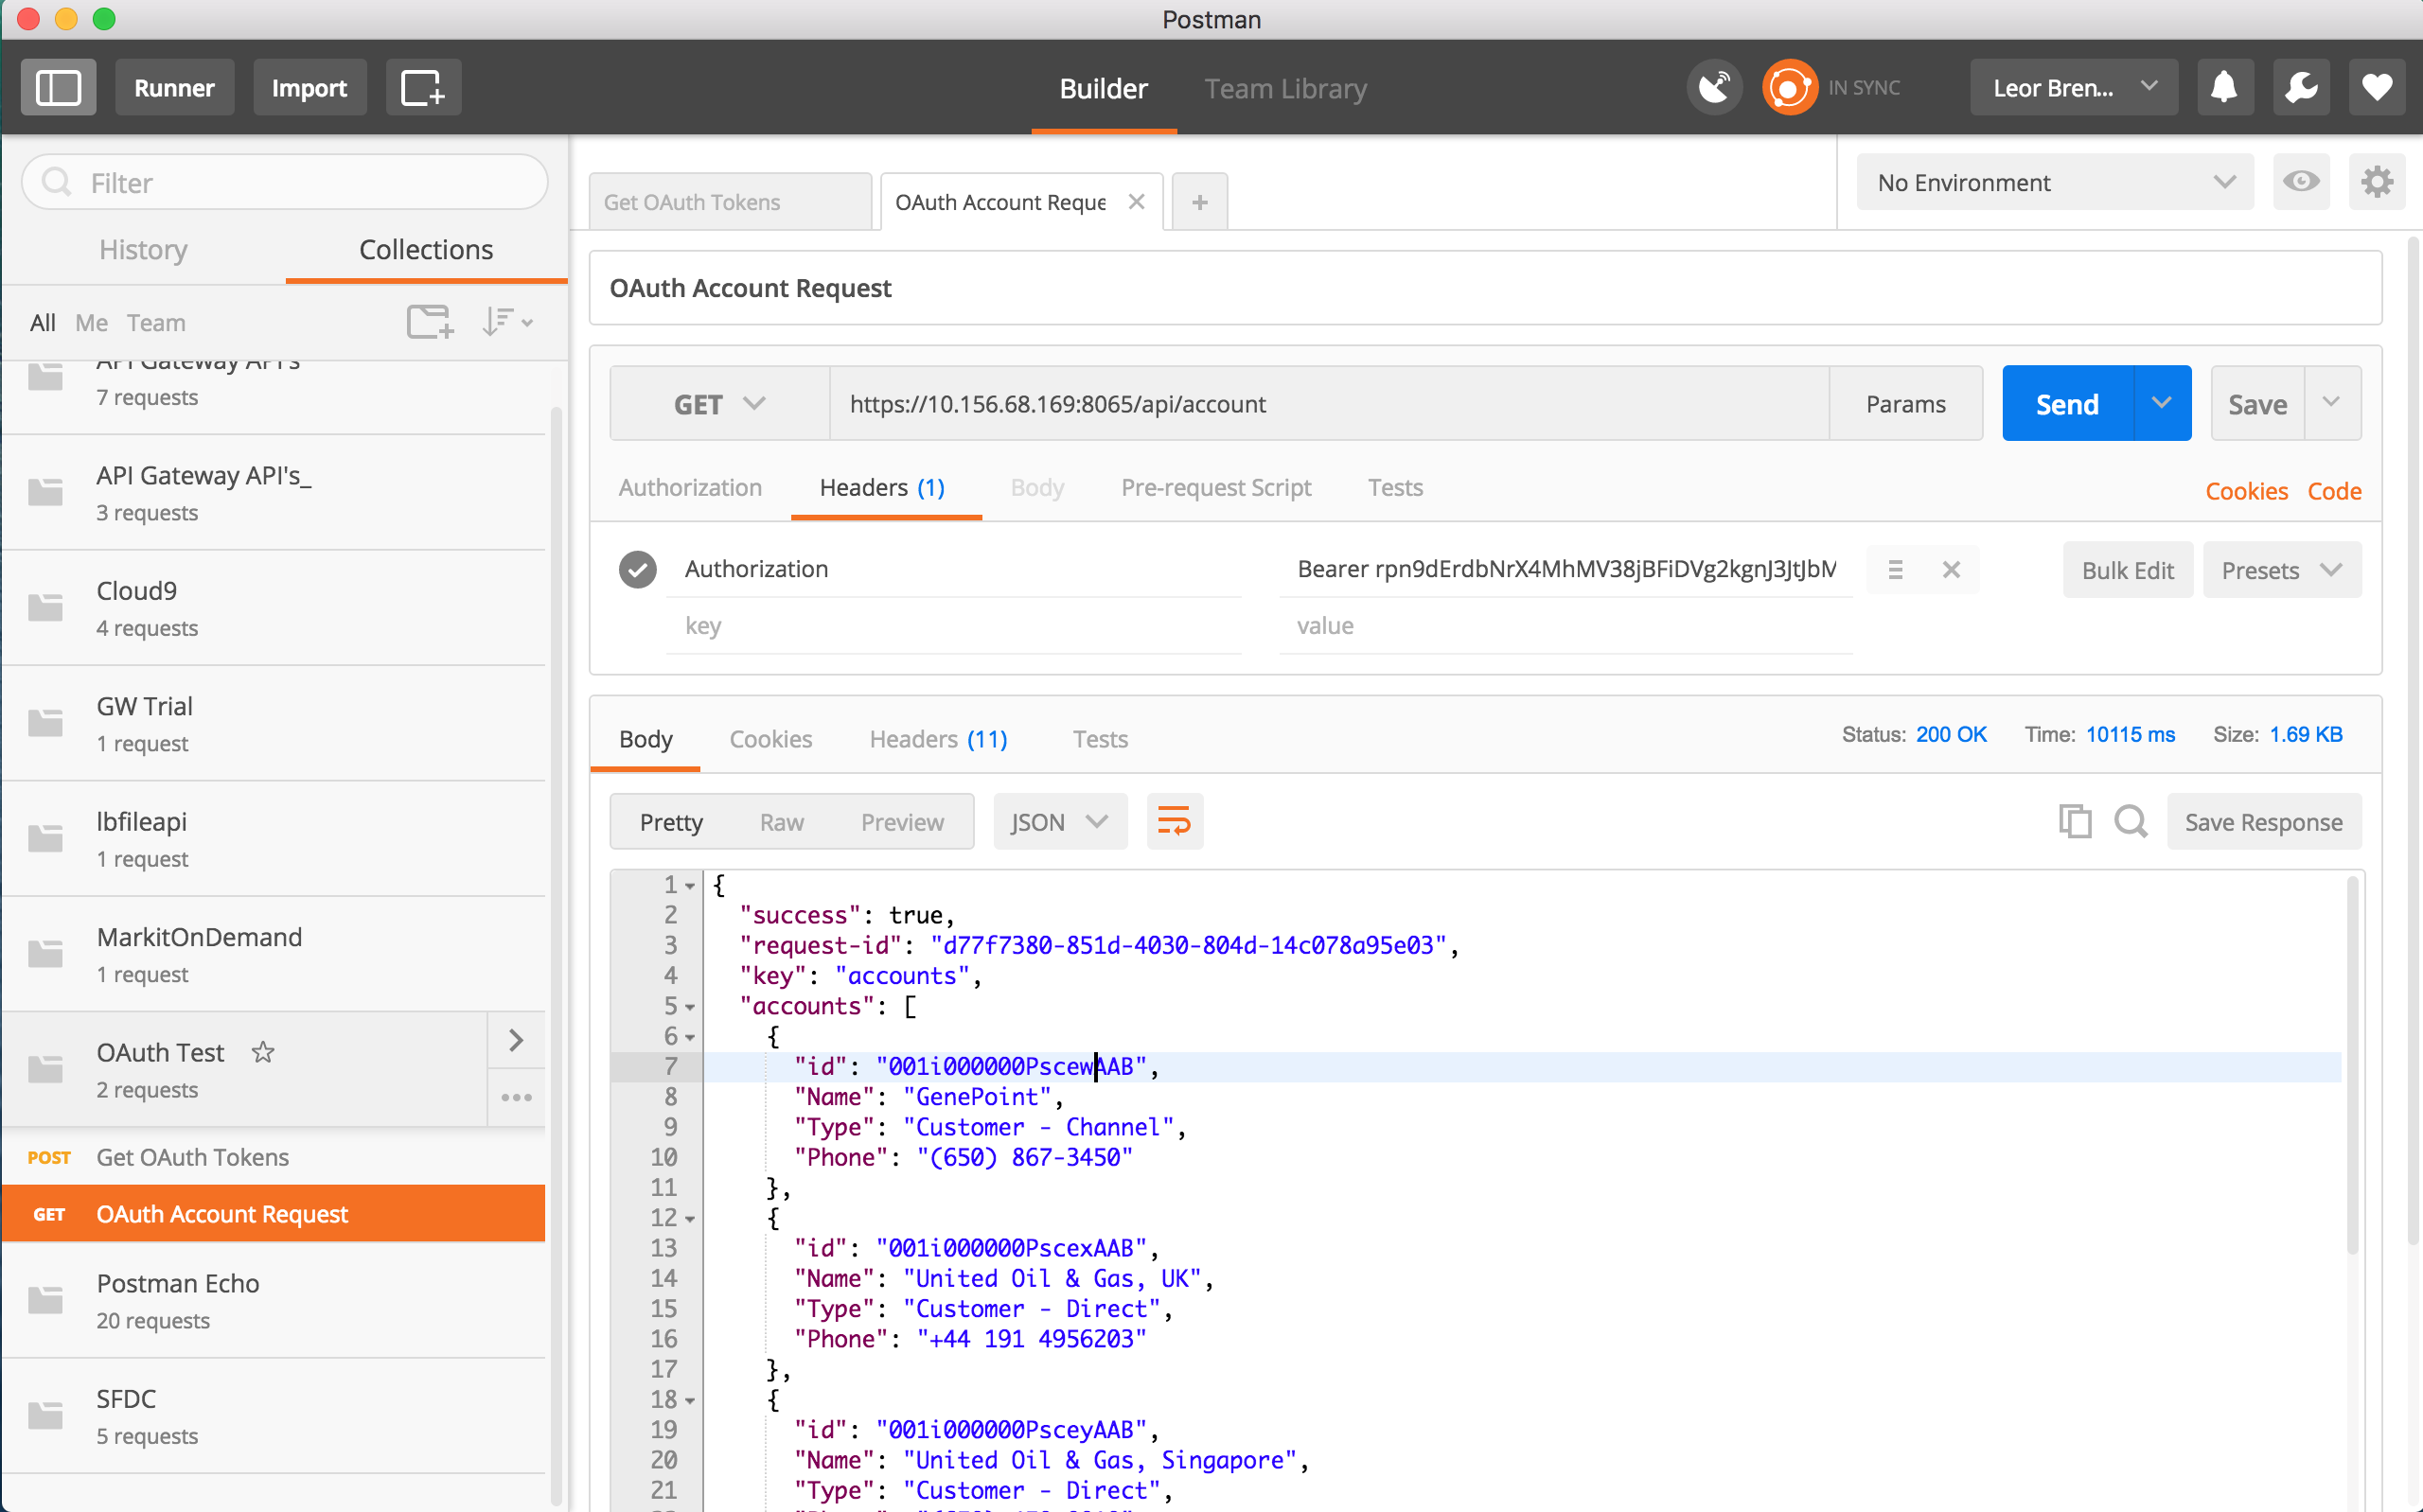Expand the No Environment selector
The height and width of the screenshot is (1512, 2423).
click(2054, 182)
